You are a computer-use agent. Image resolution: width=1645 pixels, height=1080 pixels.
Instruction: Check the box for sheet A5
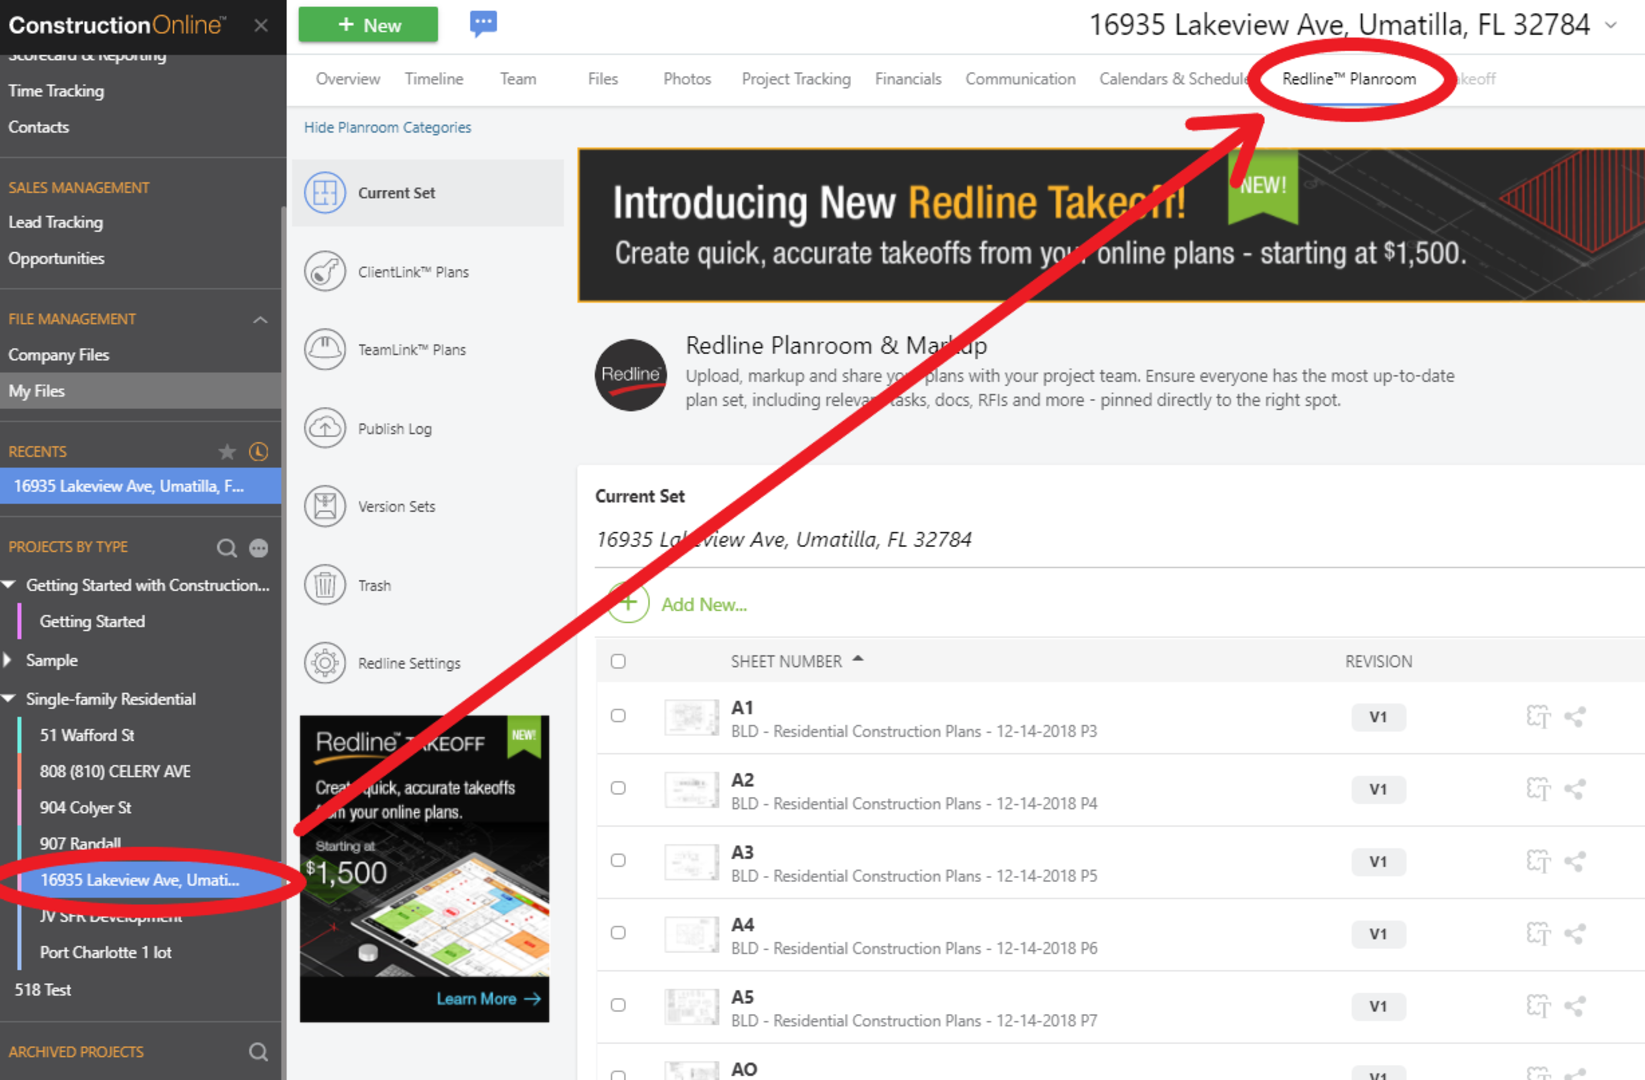(x=618, y=1005)
